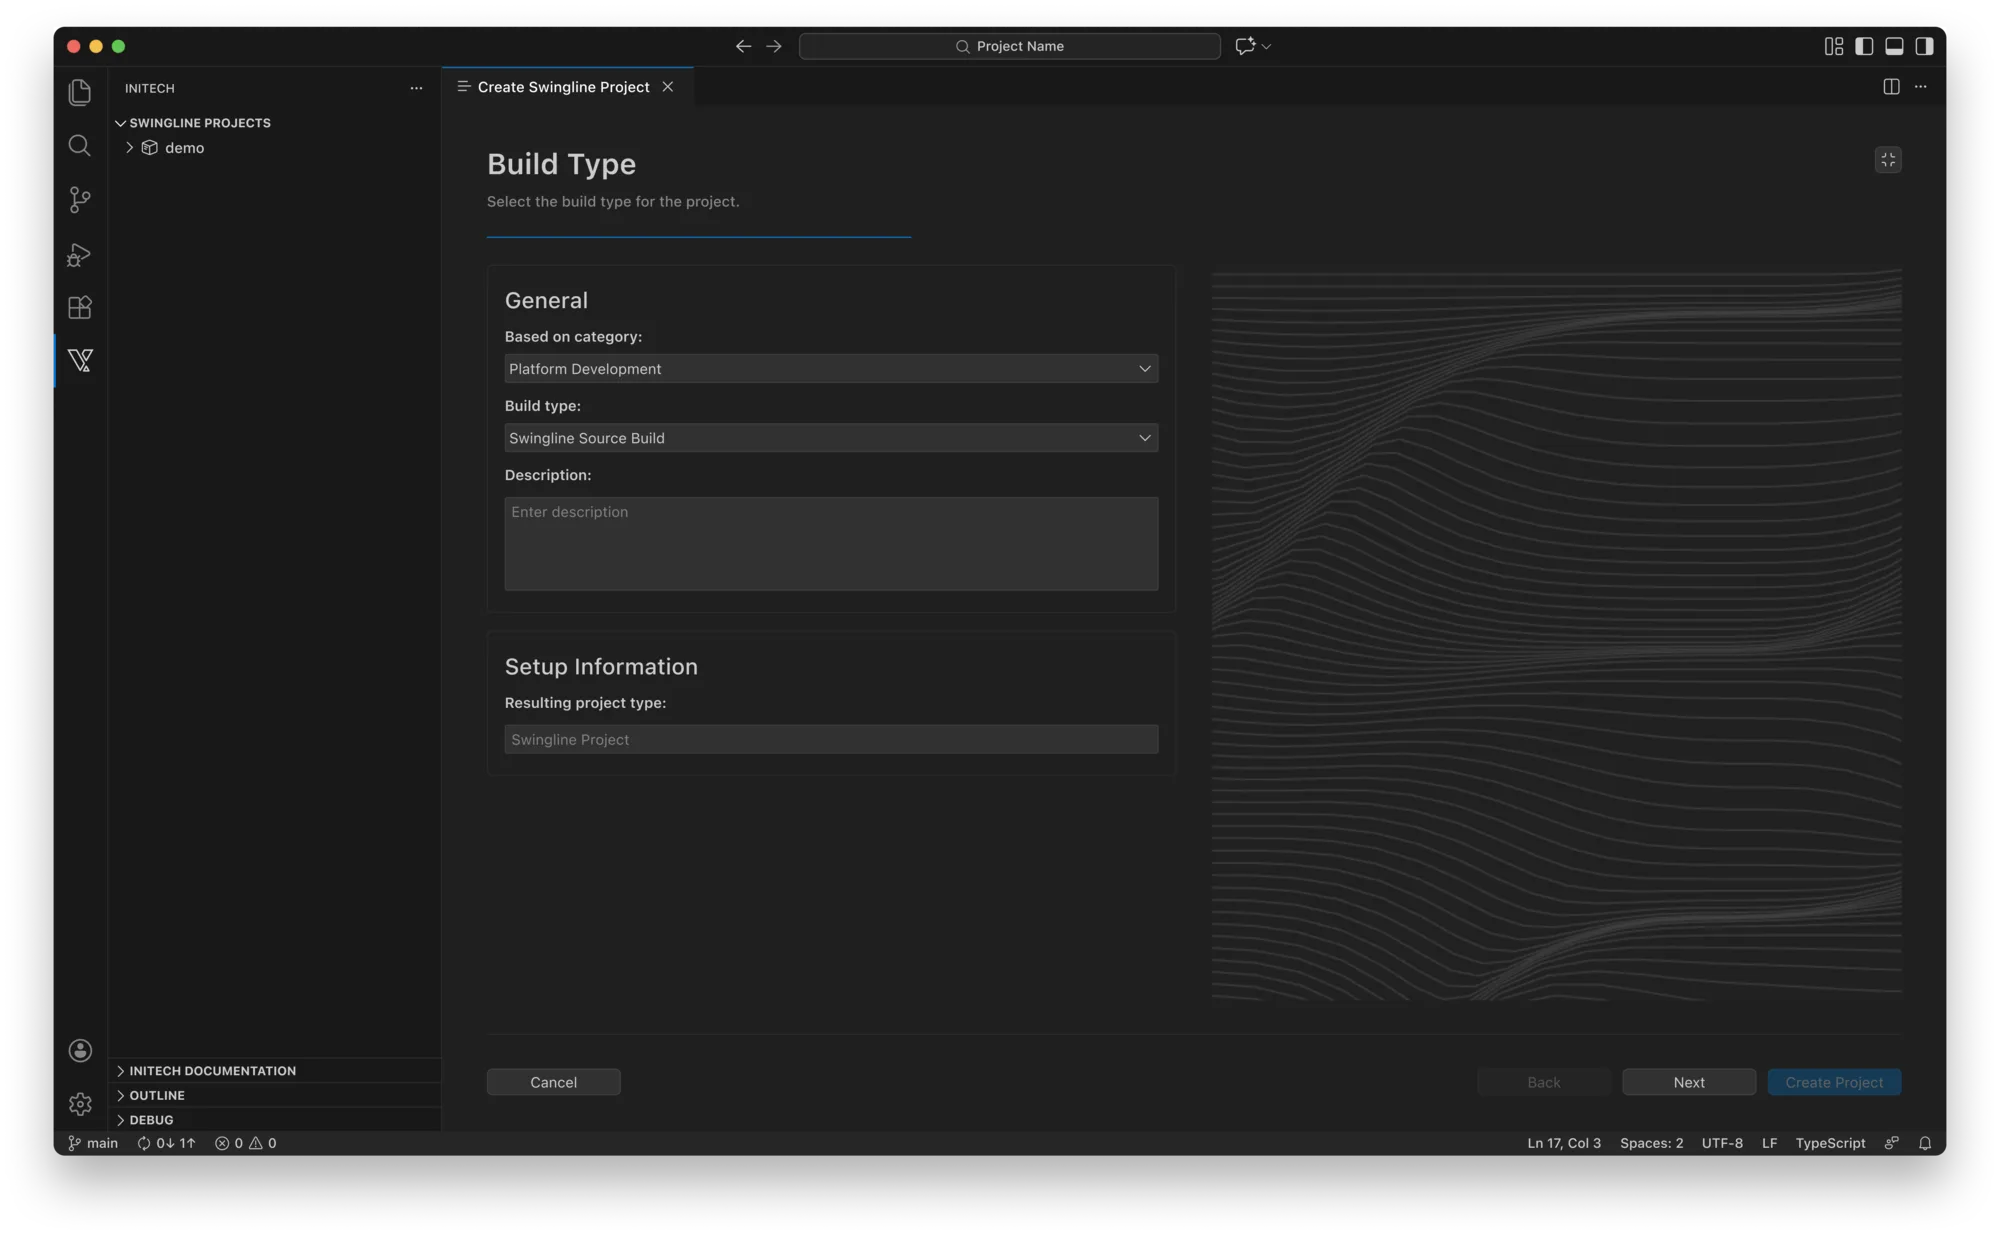
Task: Toggle the bottom panel visibility
Action: point(1894,46)
